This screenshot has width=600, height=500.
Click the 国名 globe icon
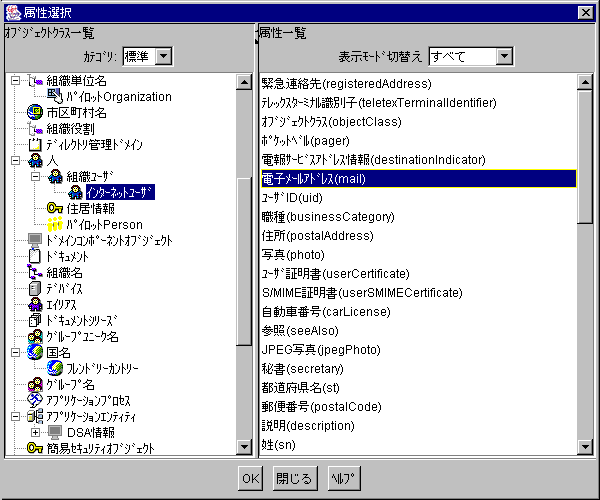(x=35, y=352)
